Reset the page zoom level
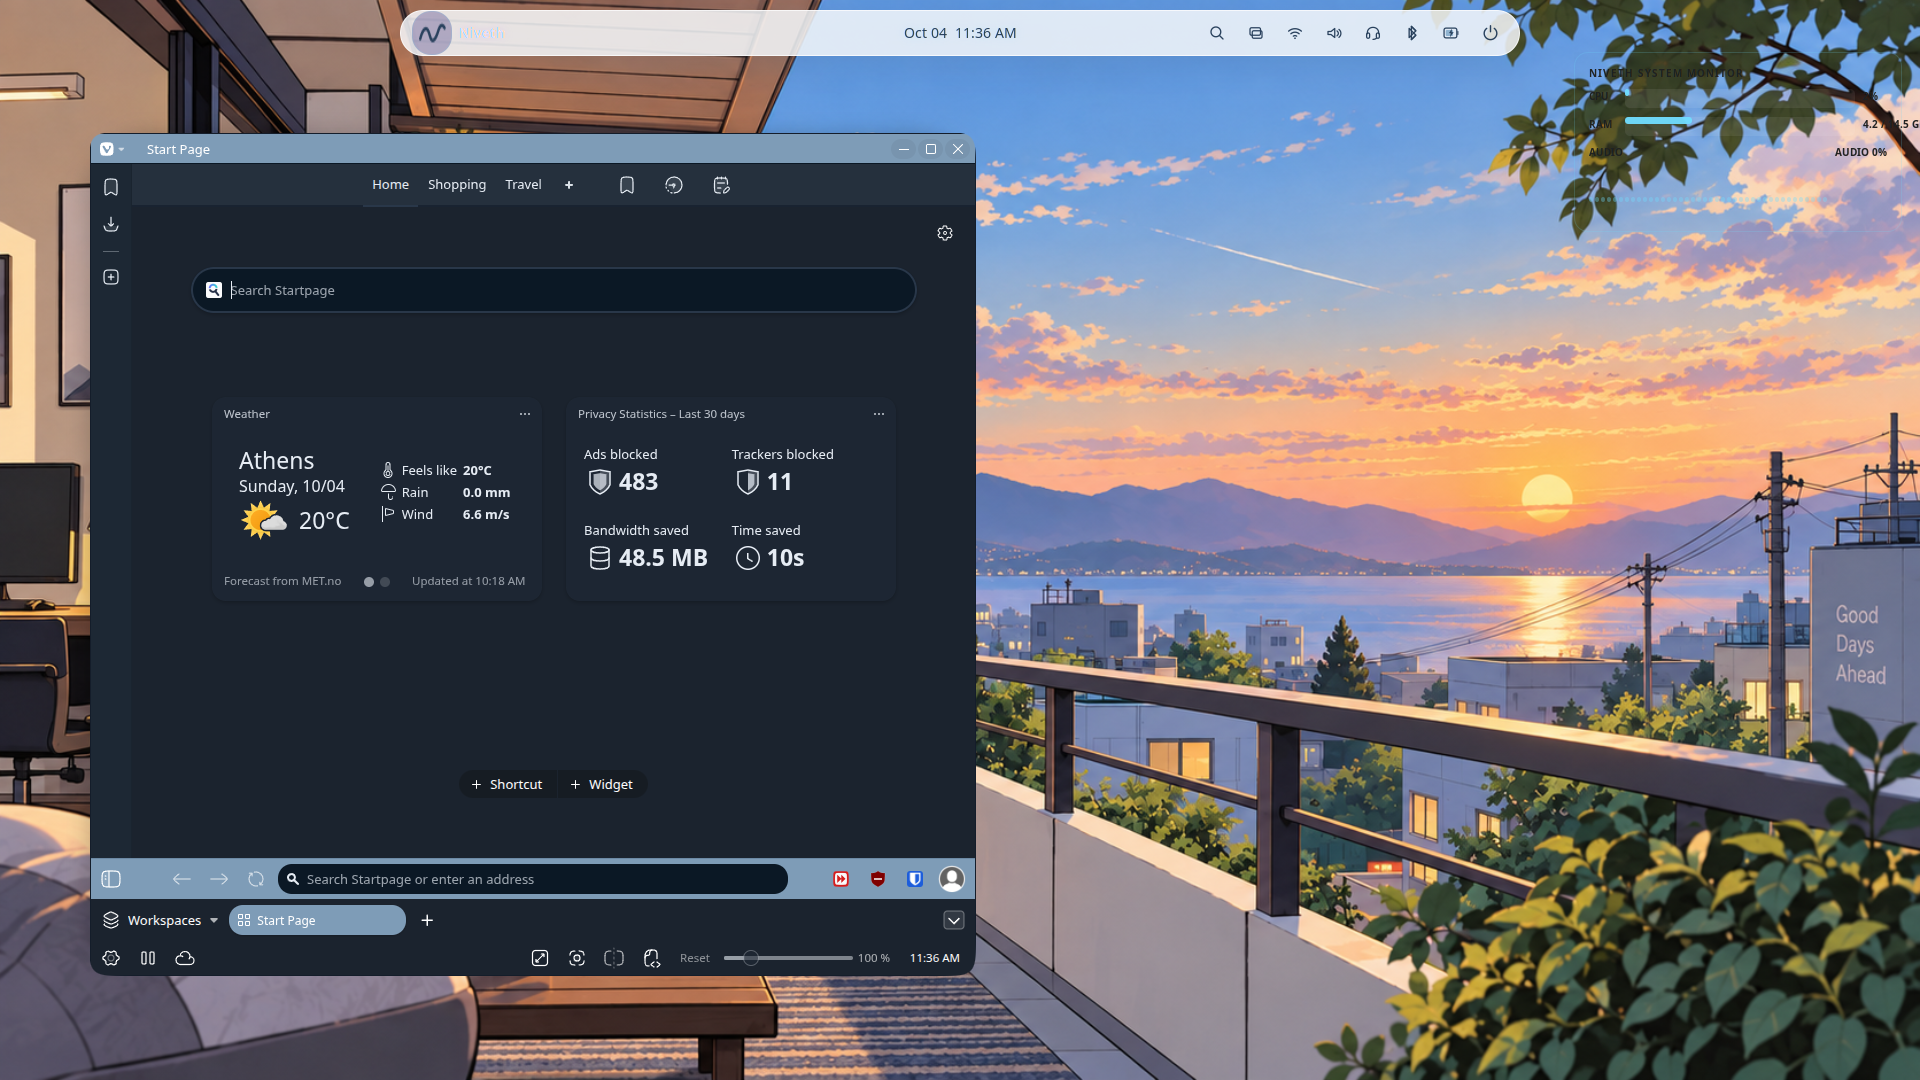This screenshot has height=1080, width=1920. coord(694,958)
